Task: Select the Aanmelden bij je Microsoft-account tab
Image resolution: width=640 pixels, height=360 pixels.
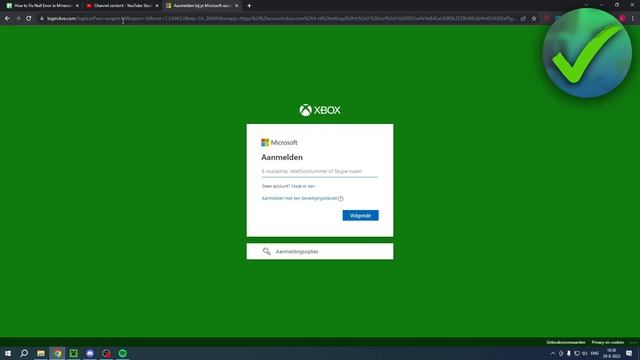Action: 202,6
